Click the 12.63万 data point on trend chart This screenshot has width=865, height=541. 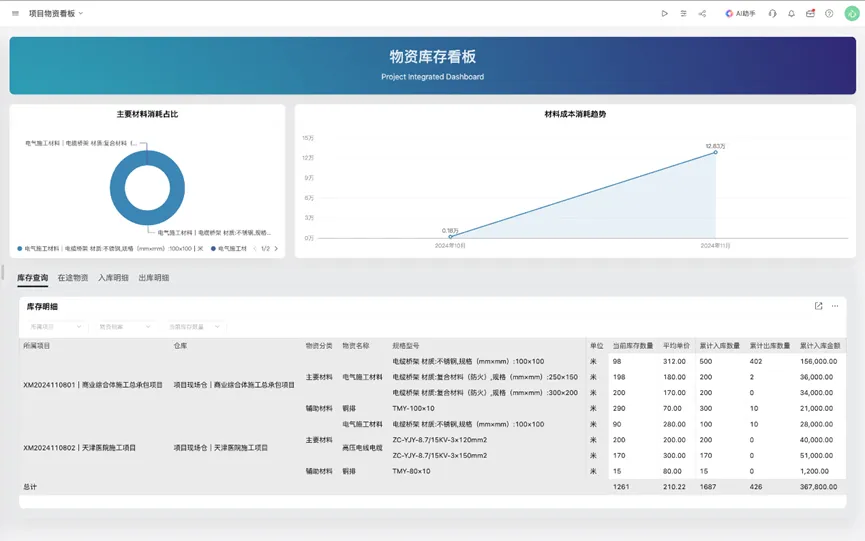point(716,152)
